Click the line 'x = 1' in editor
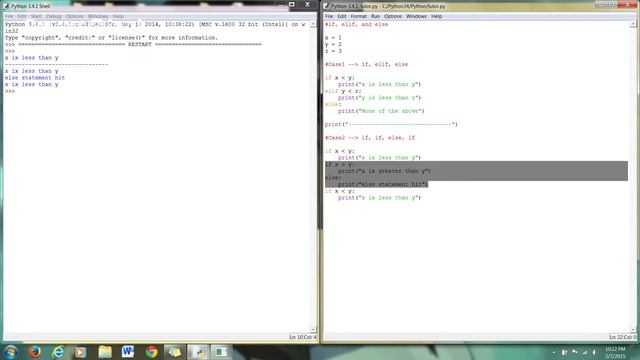The image size is (640, 360). 333,38
